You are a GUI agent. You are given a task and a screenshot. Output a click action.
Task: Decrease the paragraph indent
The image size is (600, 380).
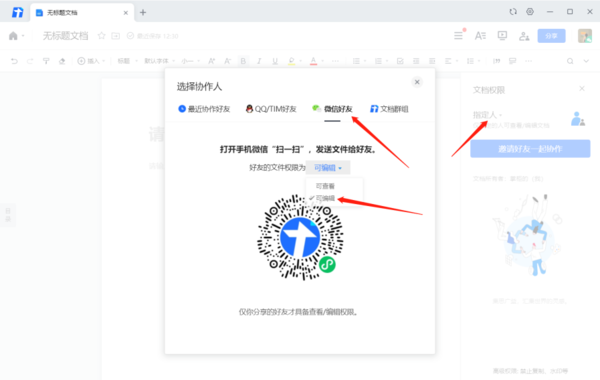pyautogui.click(x=416, y=61)
